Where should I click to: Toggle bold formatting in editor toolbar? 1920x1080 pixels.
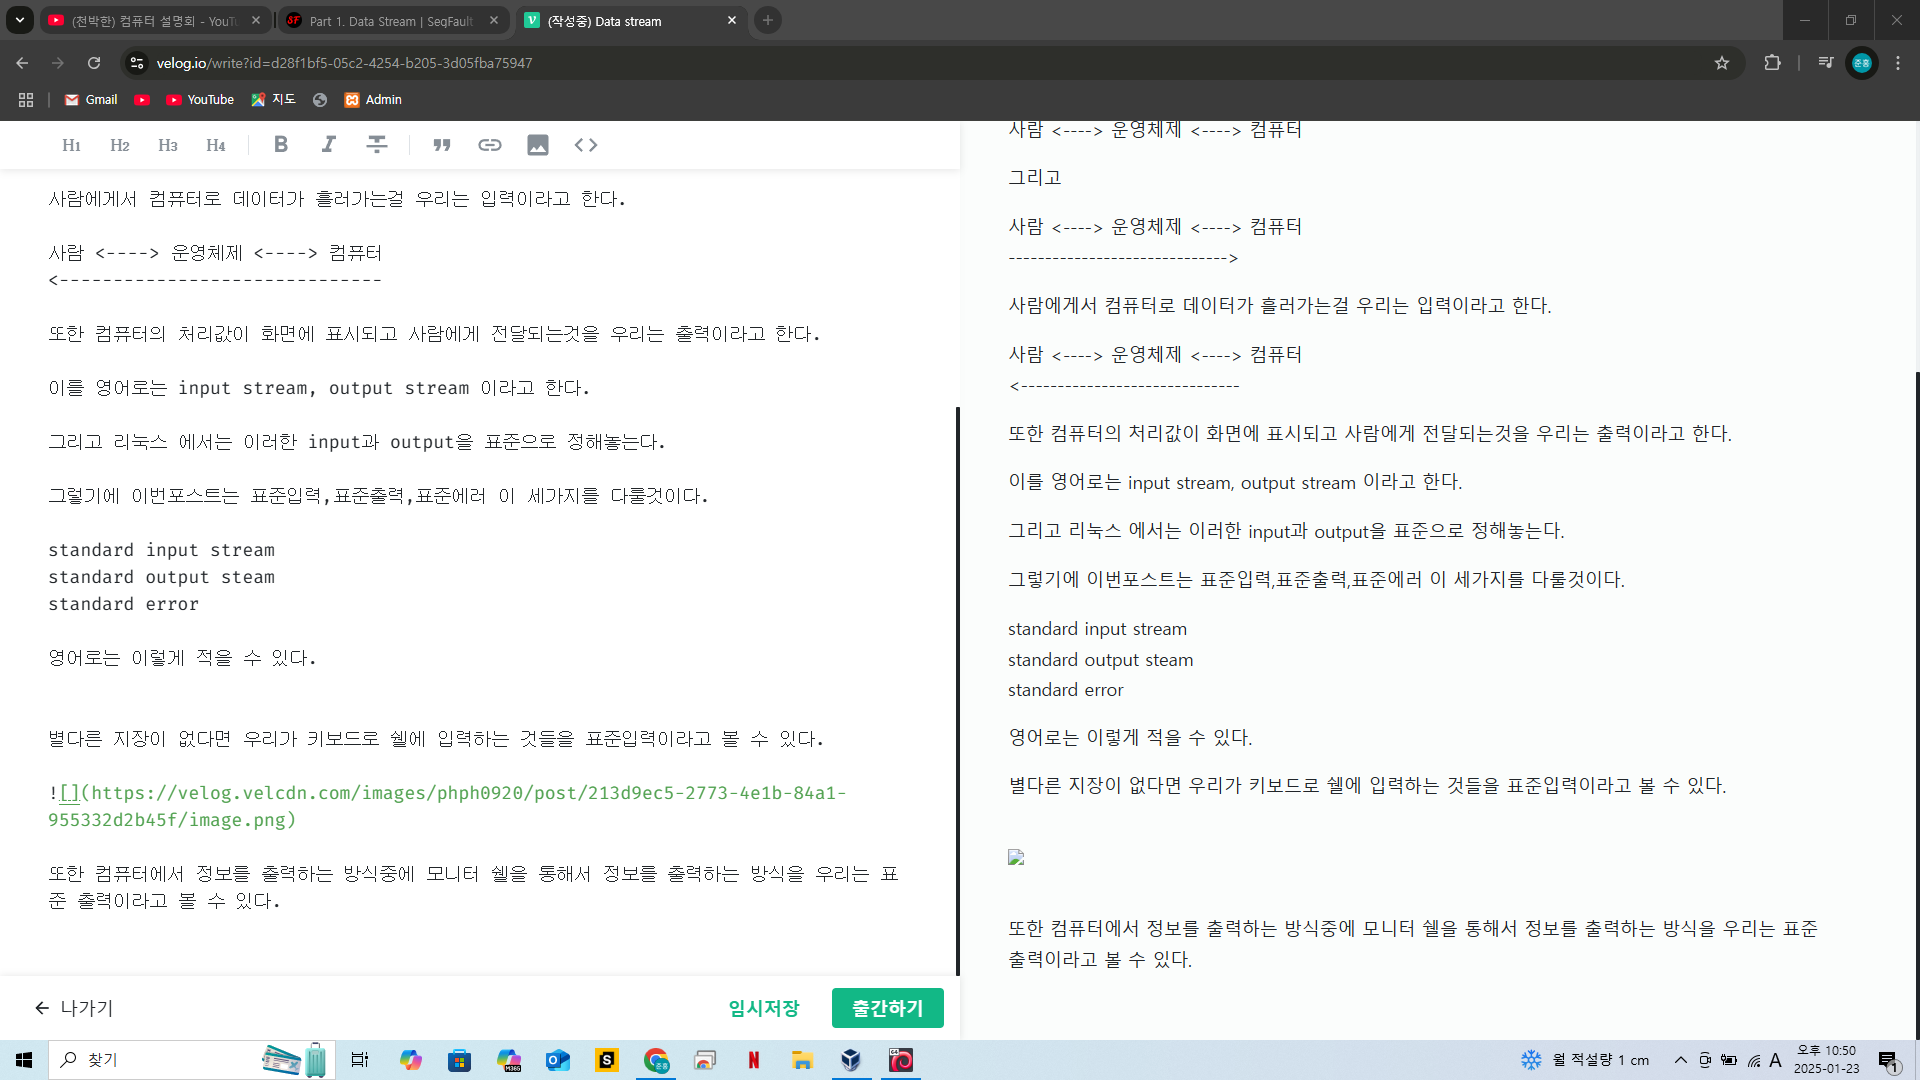click(x=281, y=145)
